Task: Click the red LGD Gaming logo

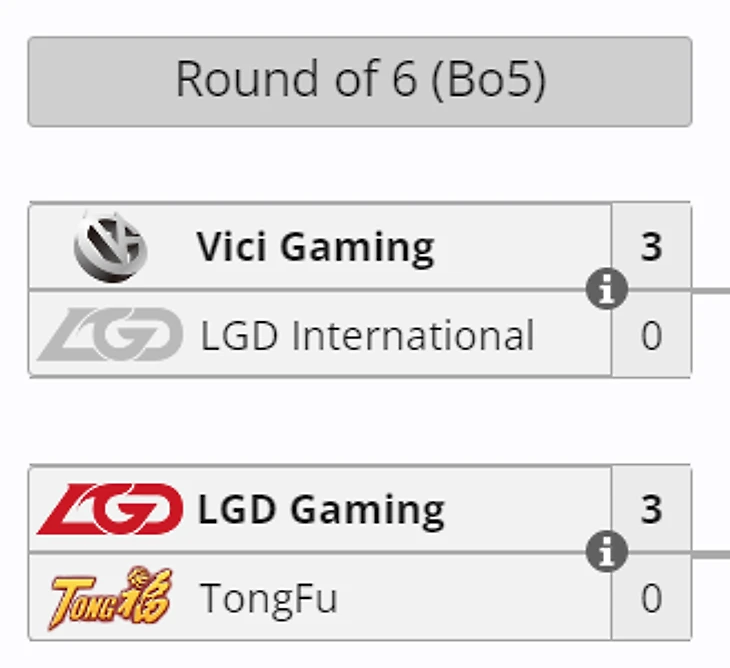Action: (110, 510)
